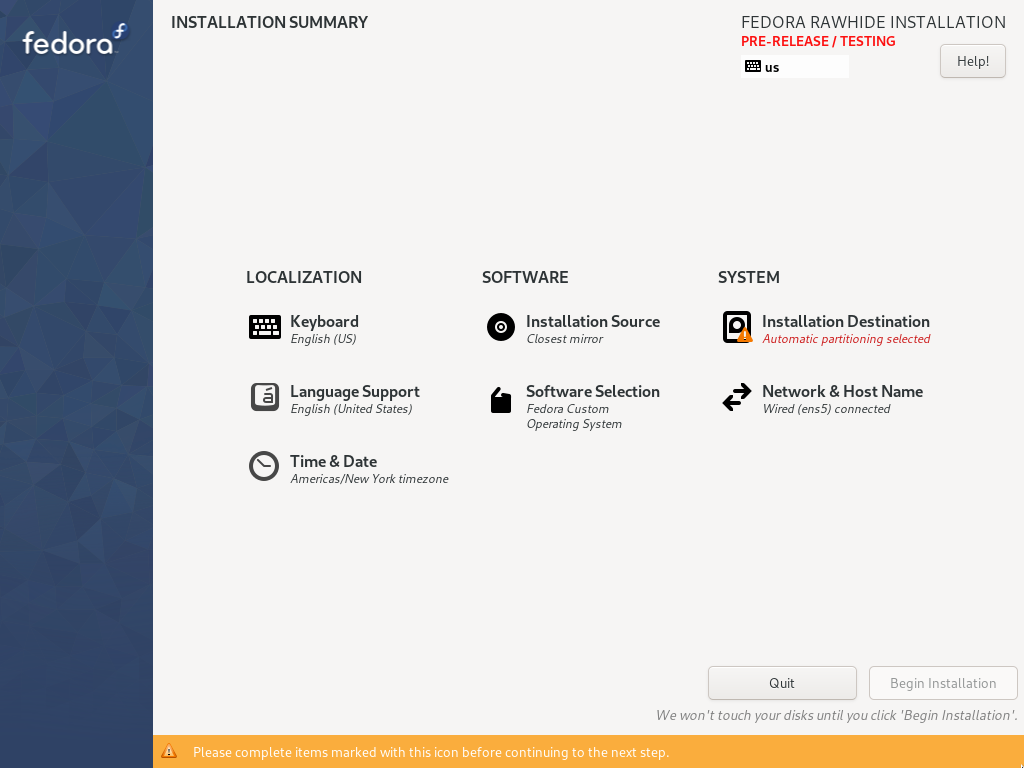Image resolution: width=1024 pixels, height=768 pixels.
Task: Open the Software Selection package icon
Action: point(501,400)
